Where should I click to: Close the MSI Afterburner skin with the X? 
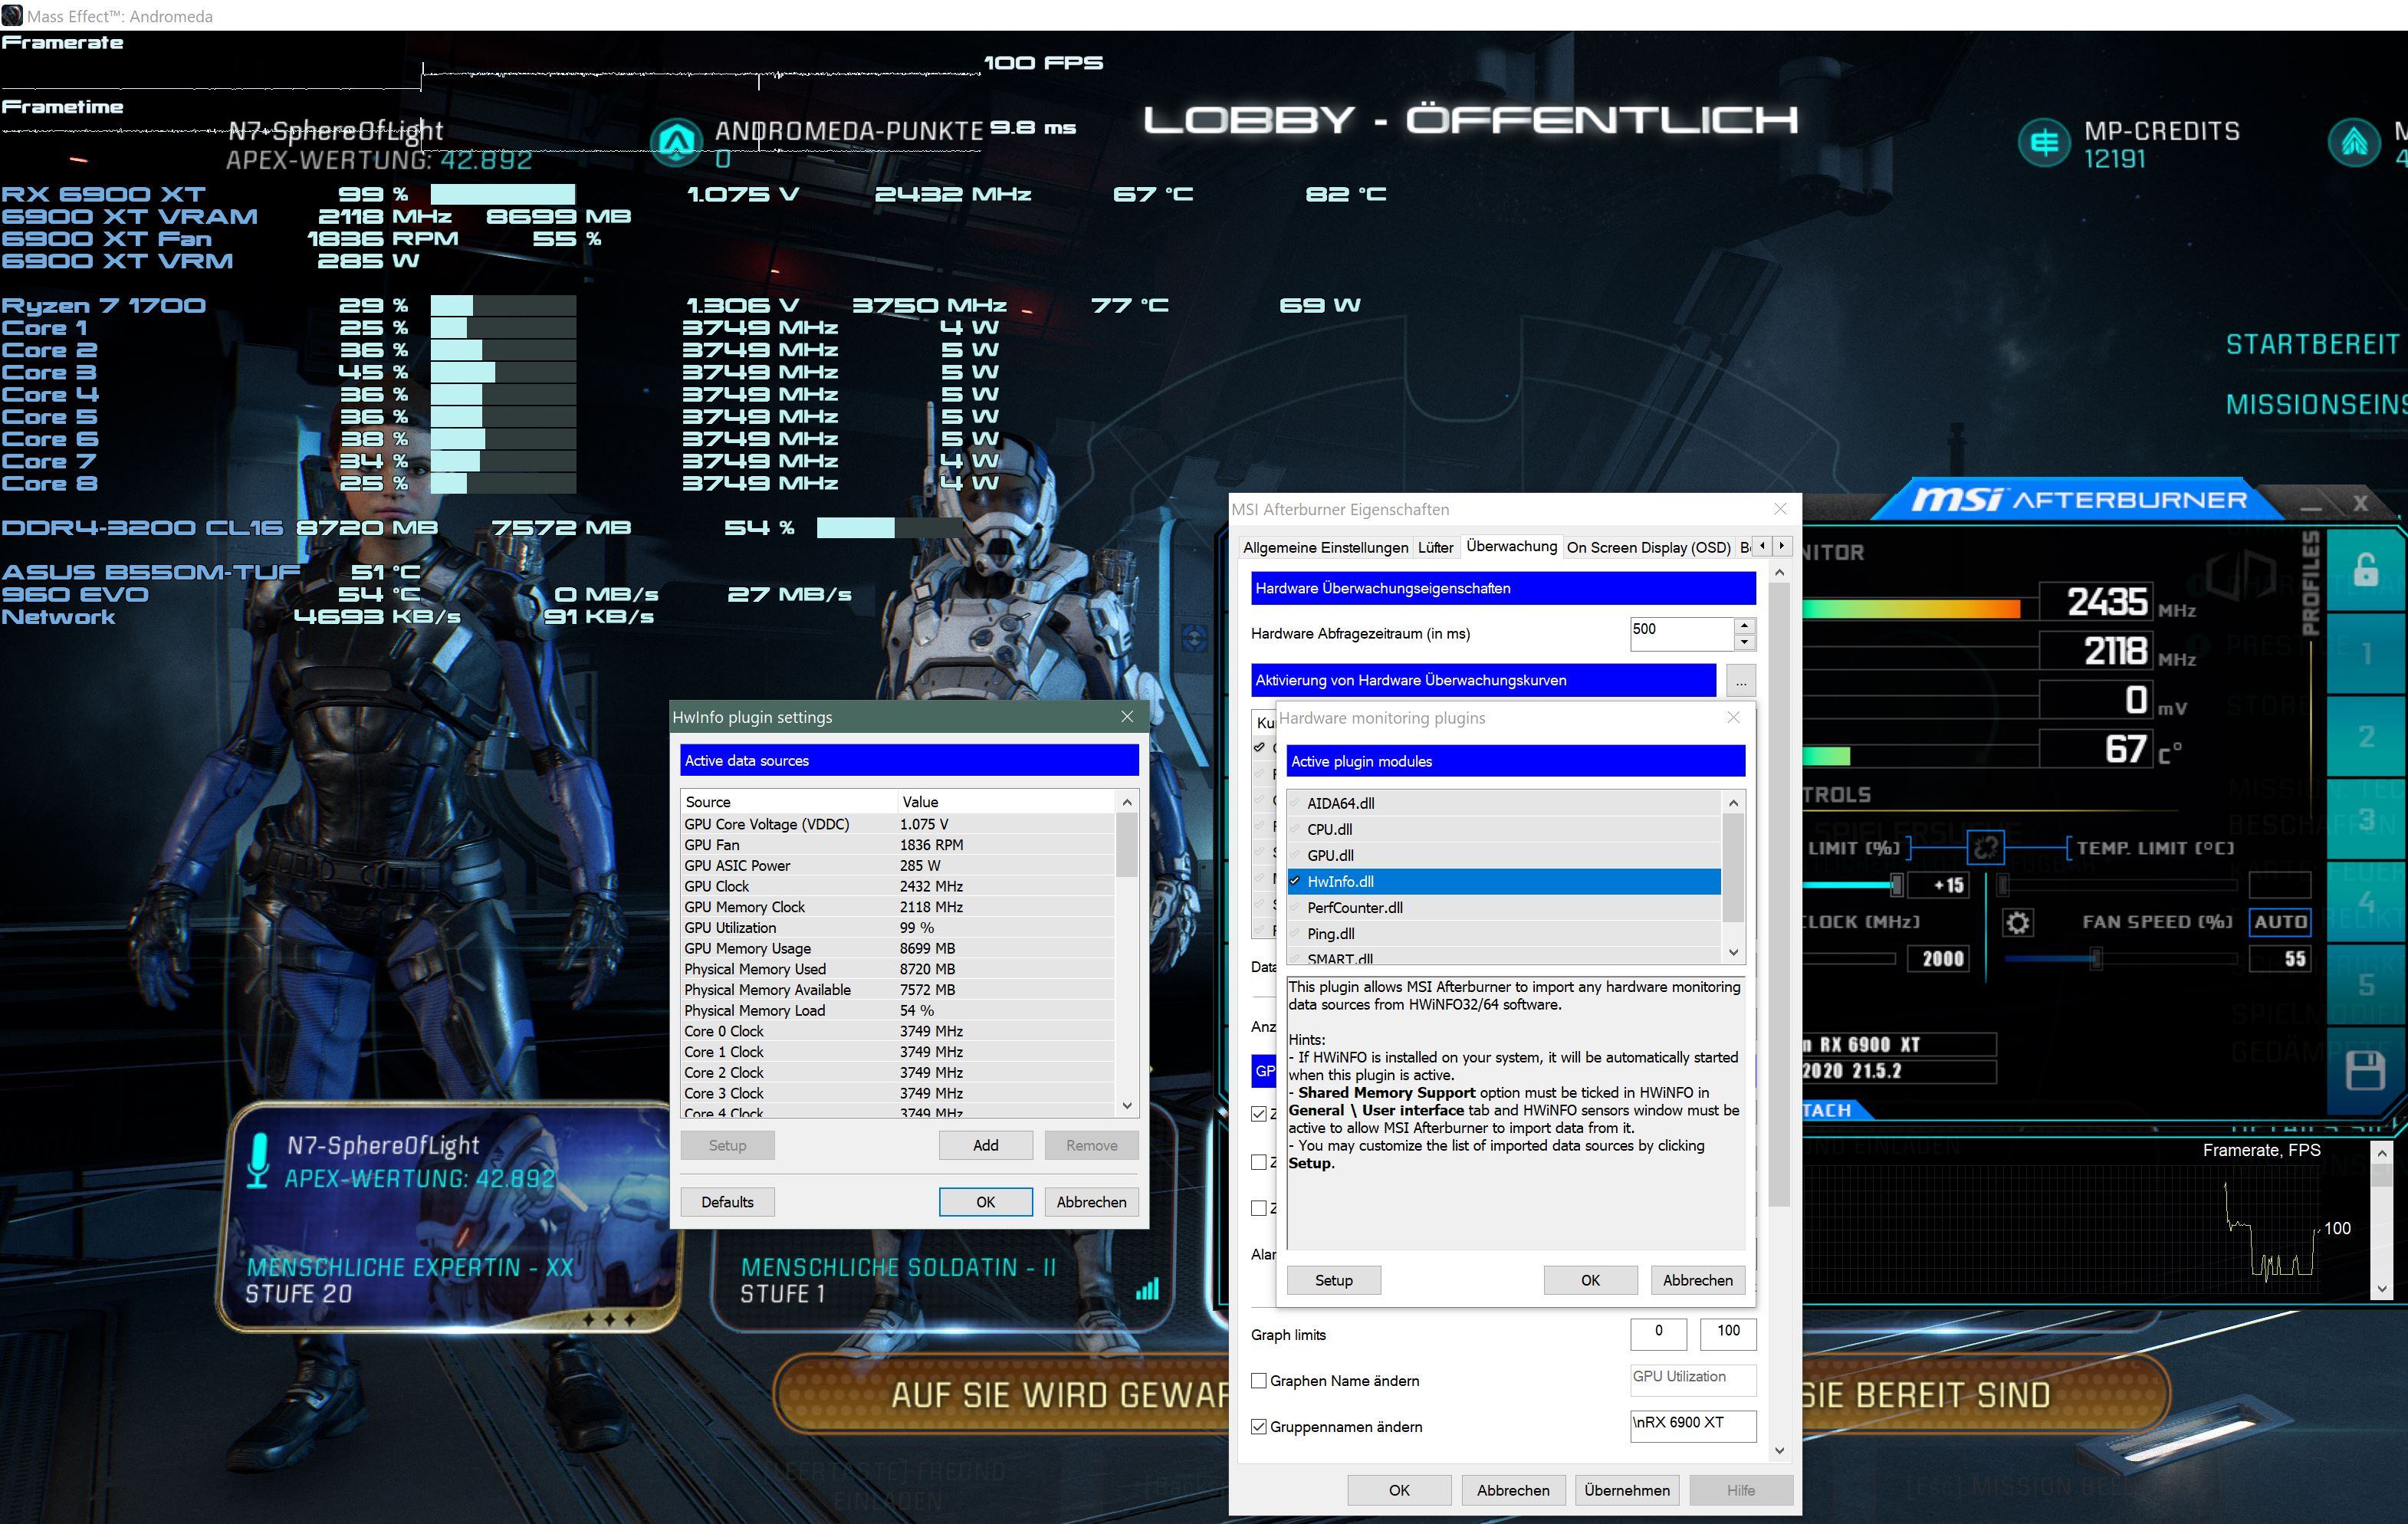[x=2360, y=503]
